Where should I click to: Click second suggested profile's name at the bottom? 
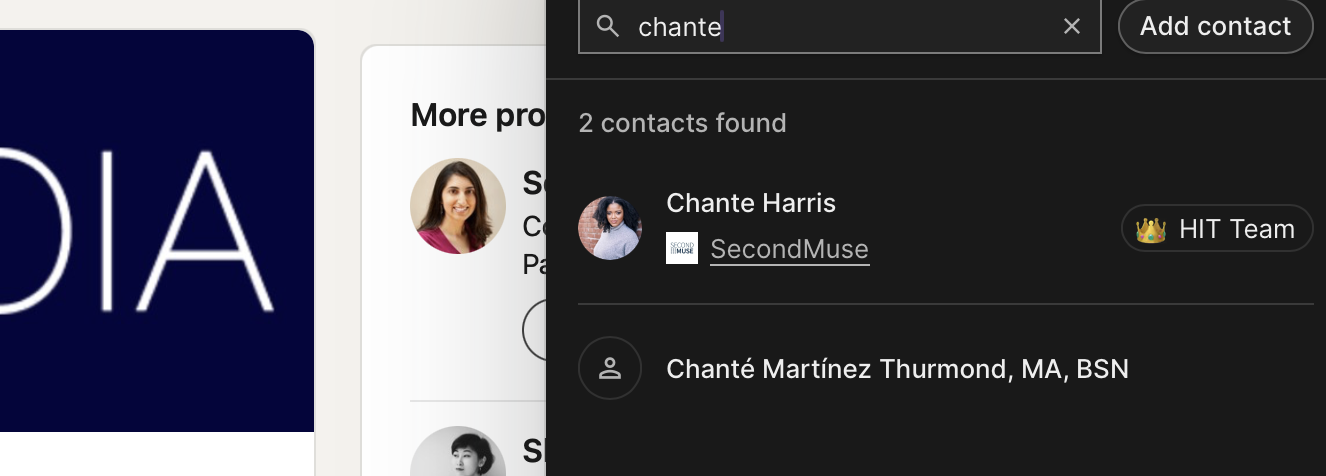[x=534, y=452]
